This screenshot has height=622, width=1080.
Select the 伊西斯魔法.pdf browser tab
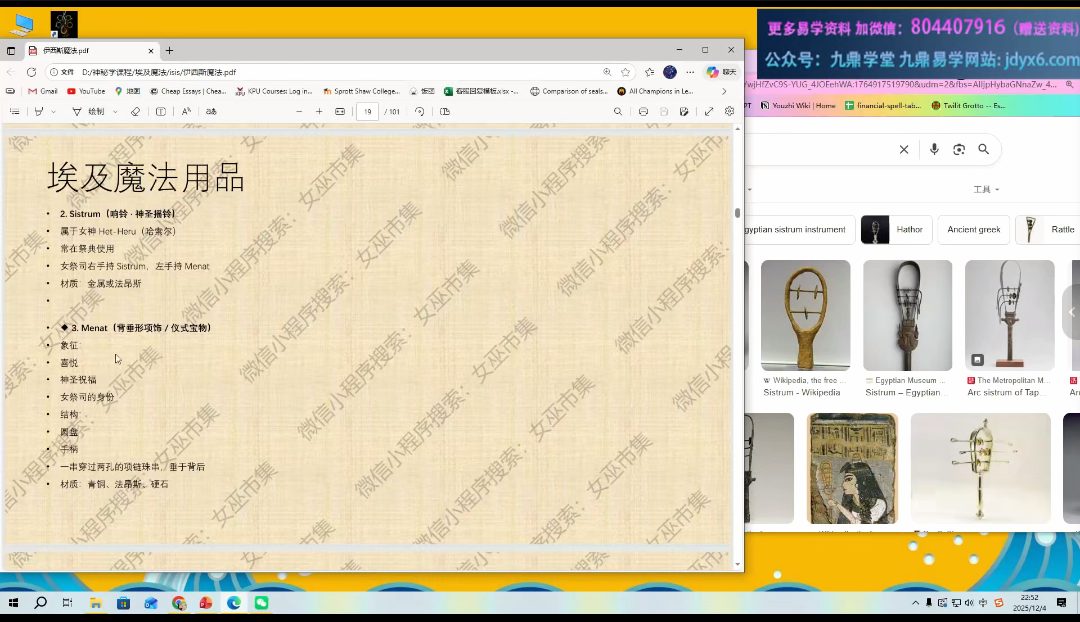pos(90,50)
